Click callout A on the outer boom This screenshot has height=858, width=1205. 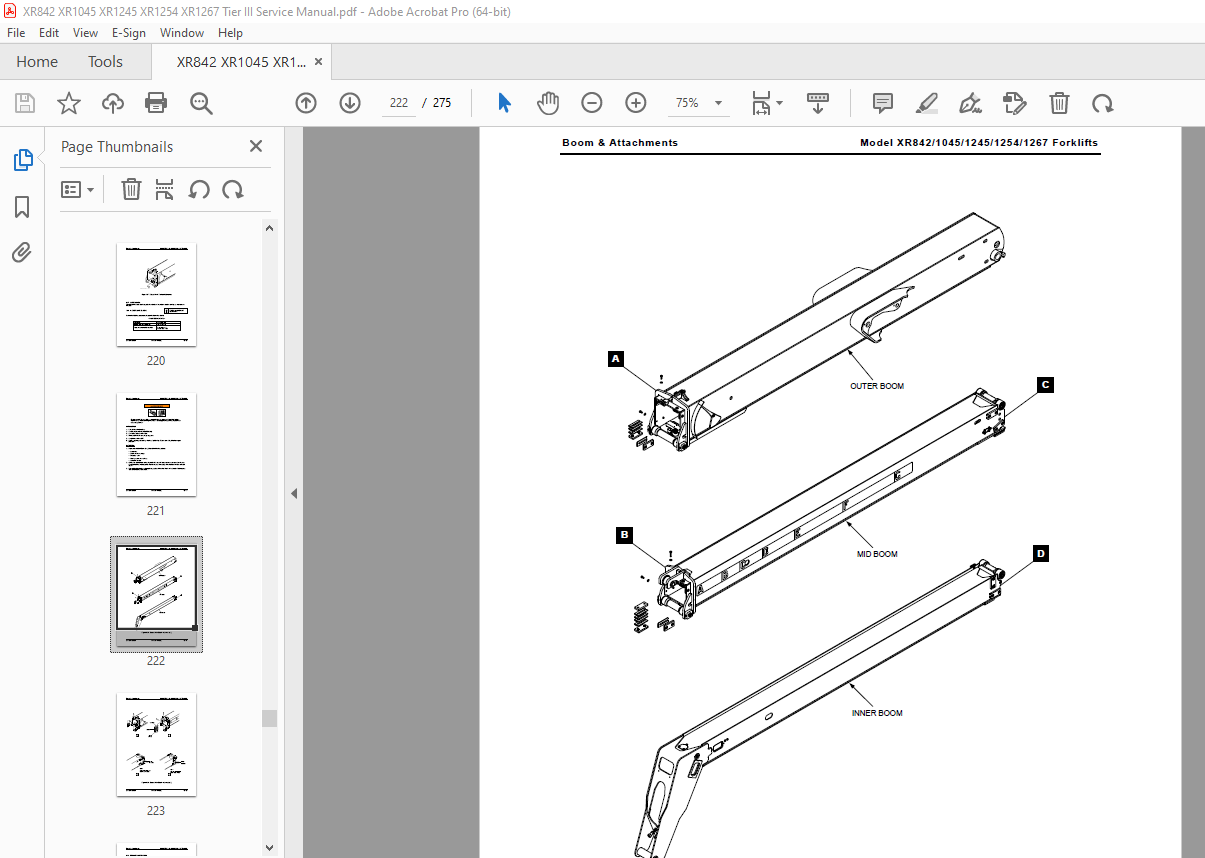pyautogui.click(x=616, y=358)
